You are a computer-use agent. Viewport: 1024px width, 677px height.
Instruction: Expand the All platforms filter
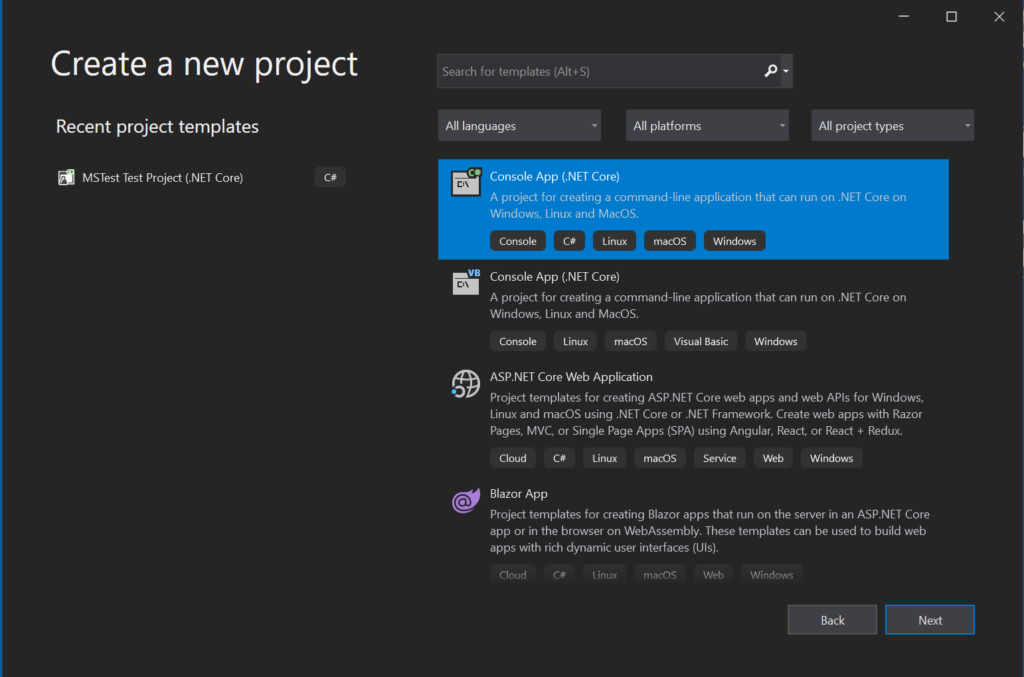tap(707, 126)
